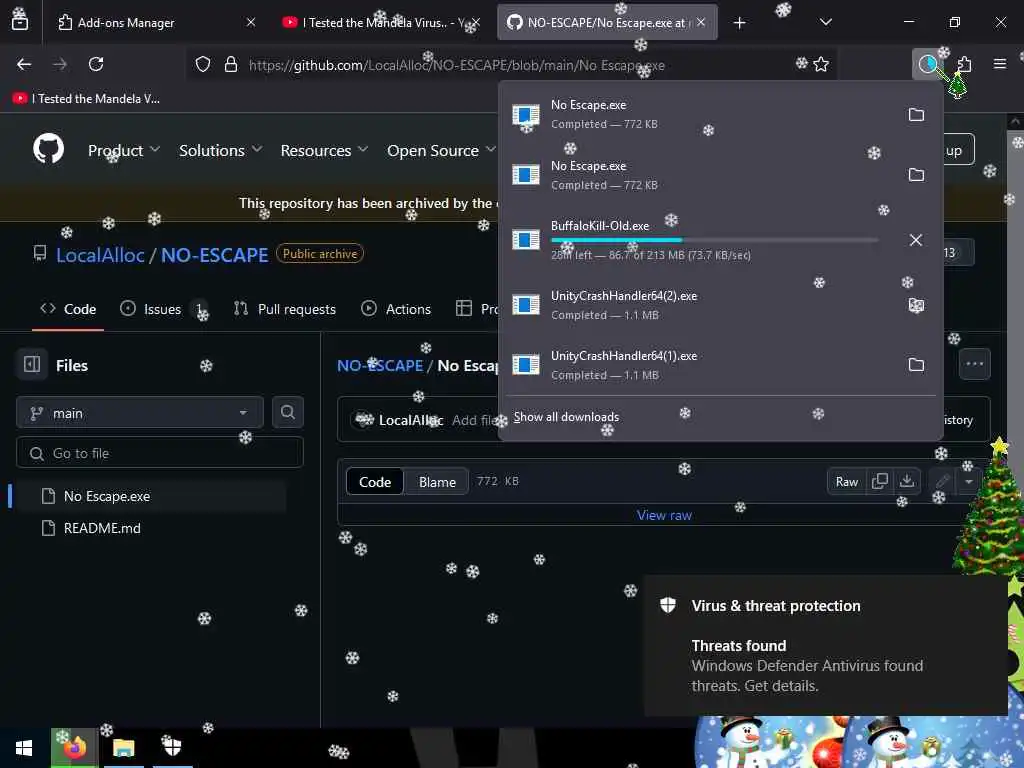The height and width of the screenshot is (768, 1024).
Task: Open the Windows Start menu
Action: [x=24, y=748]
